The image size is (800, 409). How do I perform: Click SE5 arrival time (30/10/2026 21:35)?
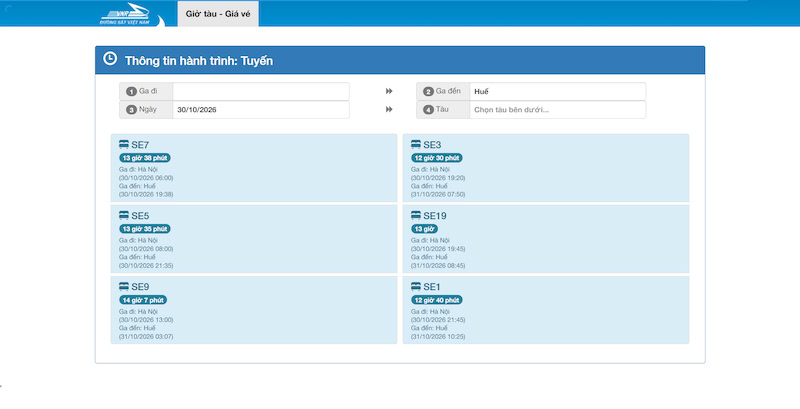(146, 266)
